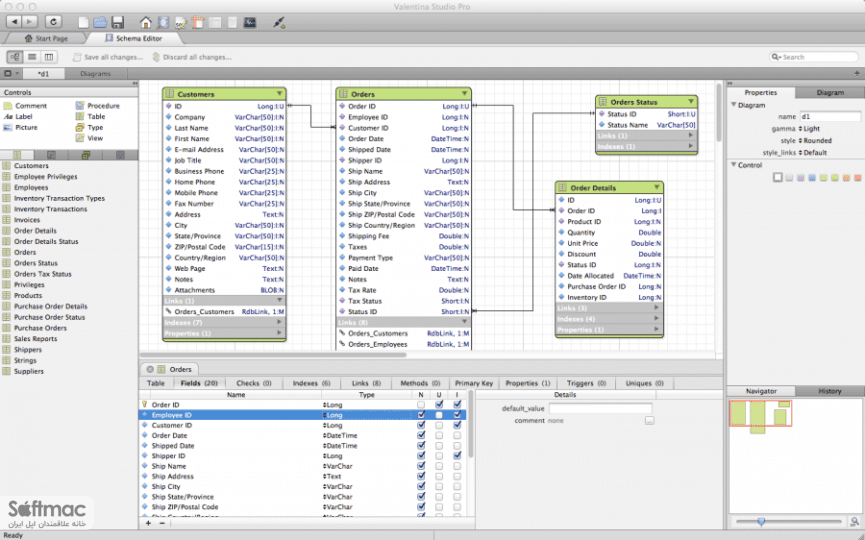865x540 pixels.
Task: Click Discard all changes button
Action: [192, 57]
